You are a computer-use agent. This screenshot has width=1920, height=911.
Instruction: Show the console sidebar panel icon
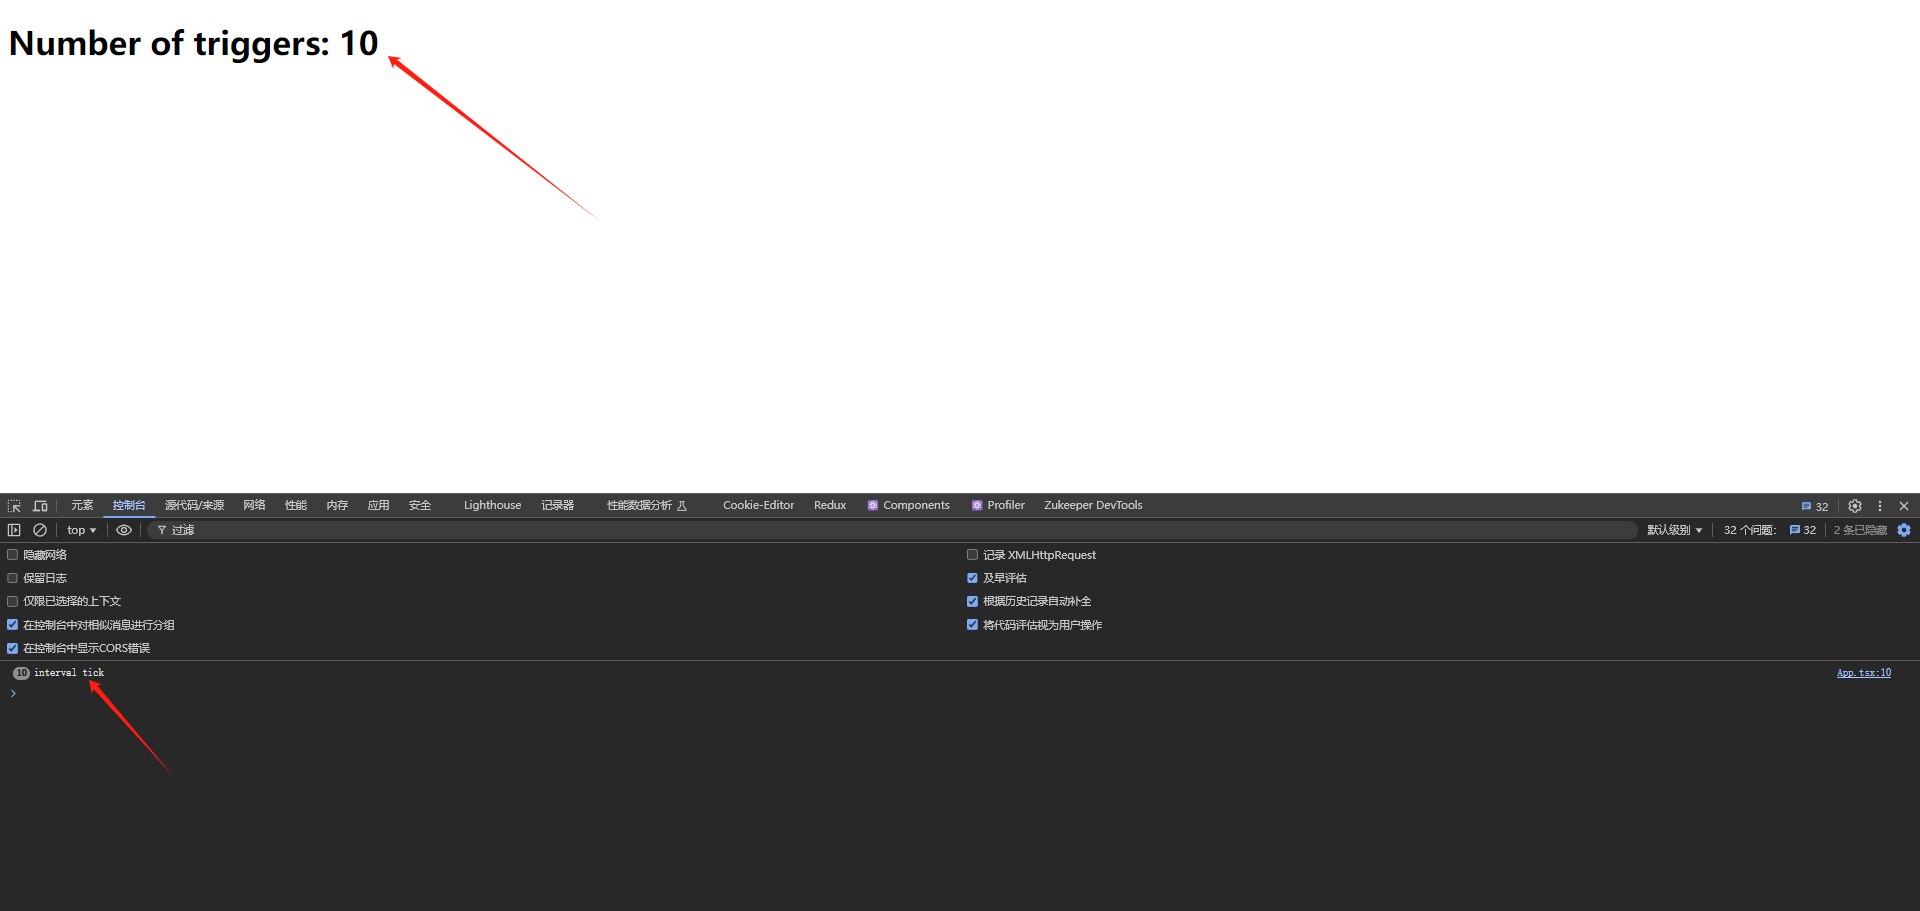click(14, 530)
